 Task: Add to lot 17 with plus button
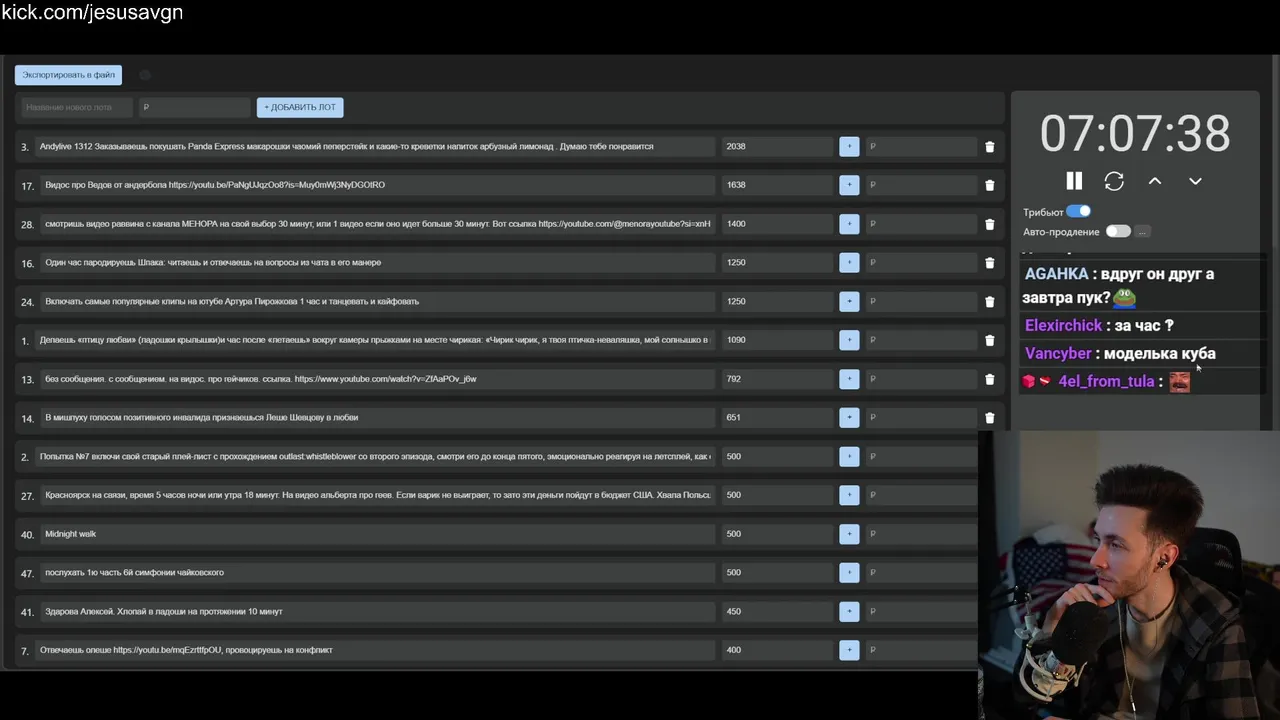(849, 185)
